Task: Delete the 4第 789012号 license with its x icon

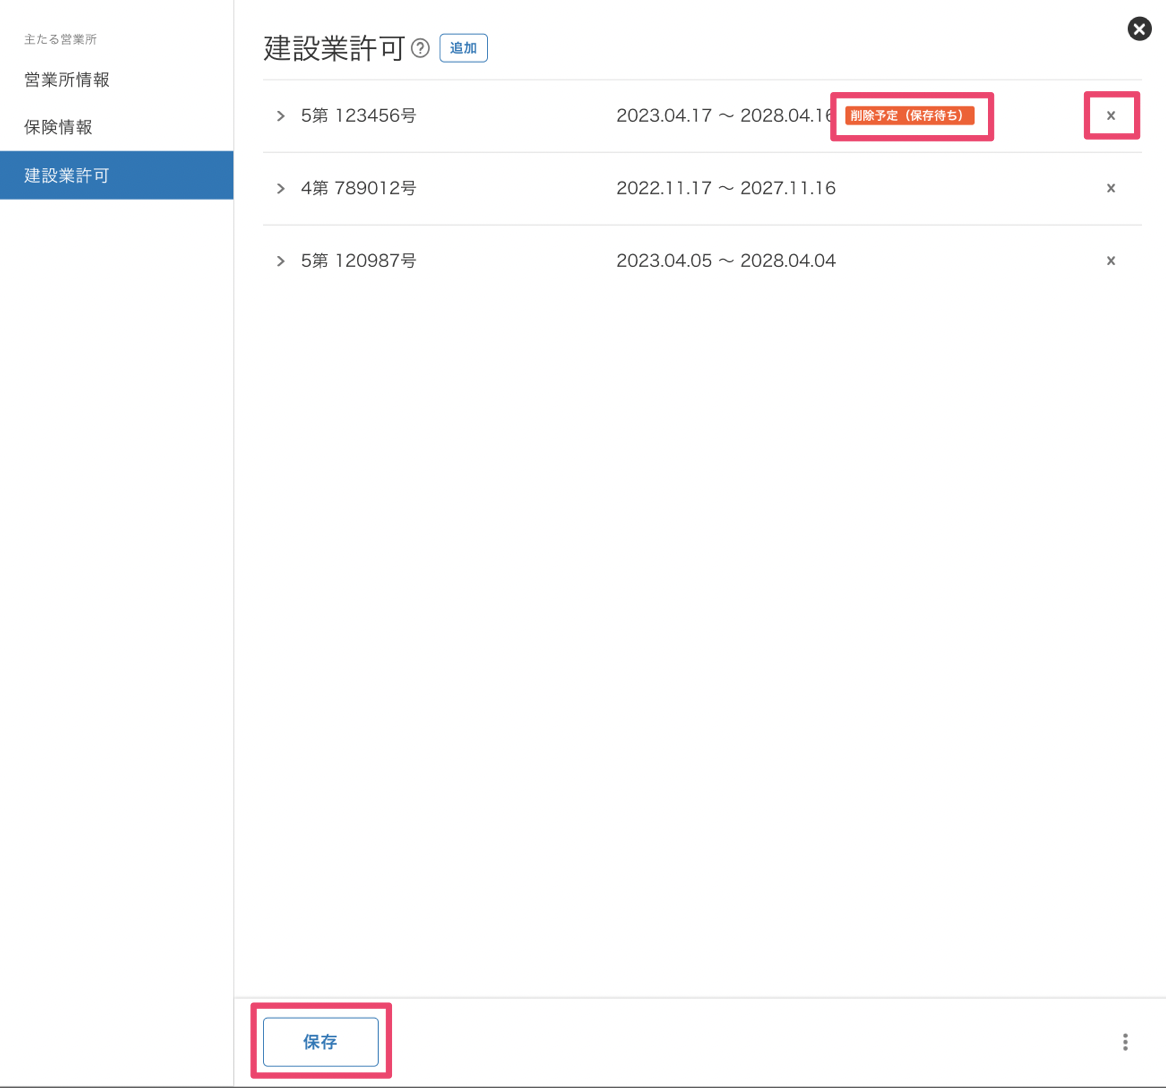Action: click(x=1110, y=188)
